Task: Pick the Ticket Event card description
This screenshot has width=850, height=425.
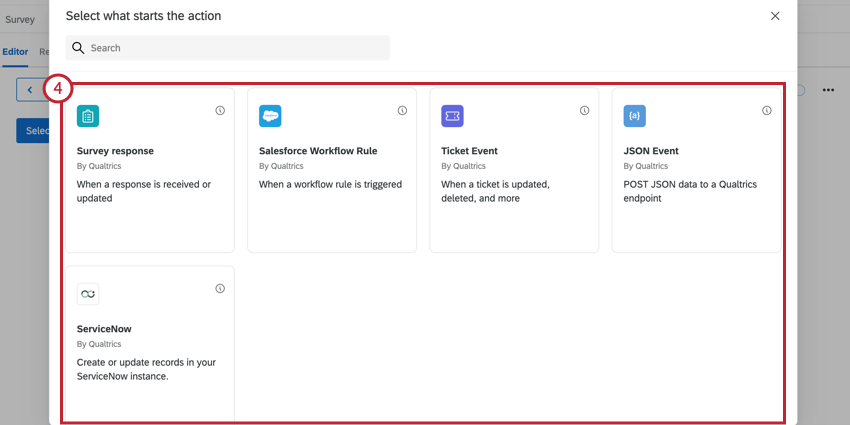Action: pos(495,191)
